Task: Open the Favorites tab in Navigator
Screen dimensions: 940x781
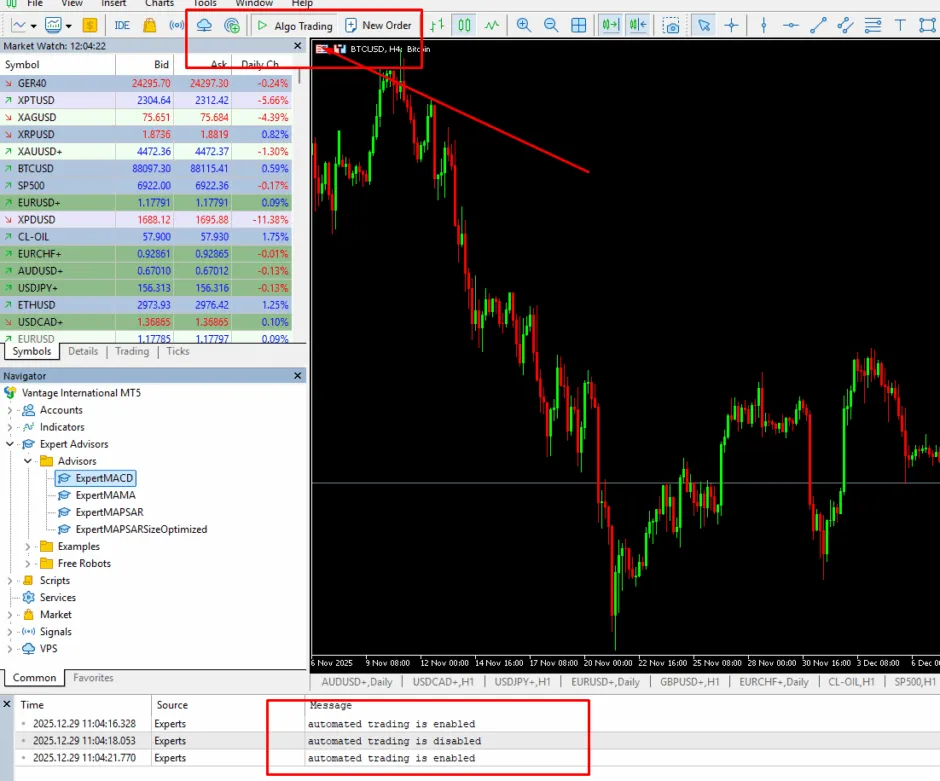Action: click(x=93, y=678)
